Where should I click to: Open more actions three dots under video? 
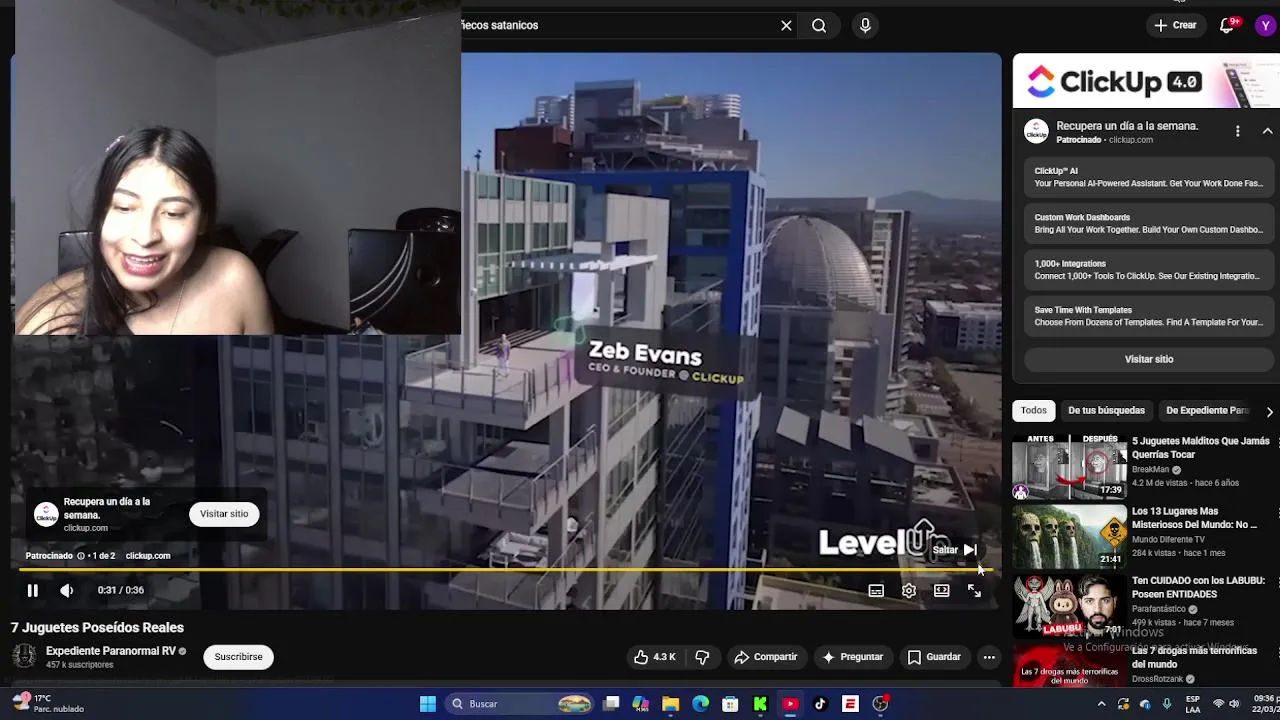point(989,657)
